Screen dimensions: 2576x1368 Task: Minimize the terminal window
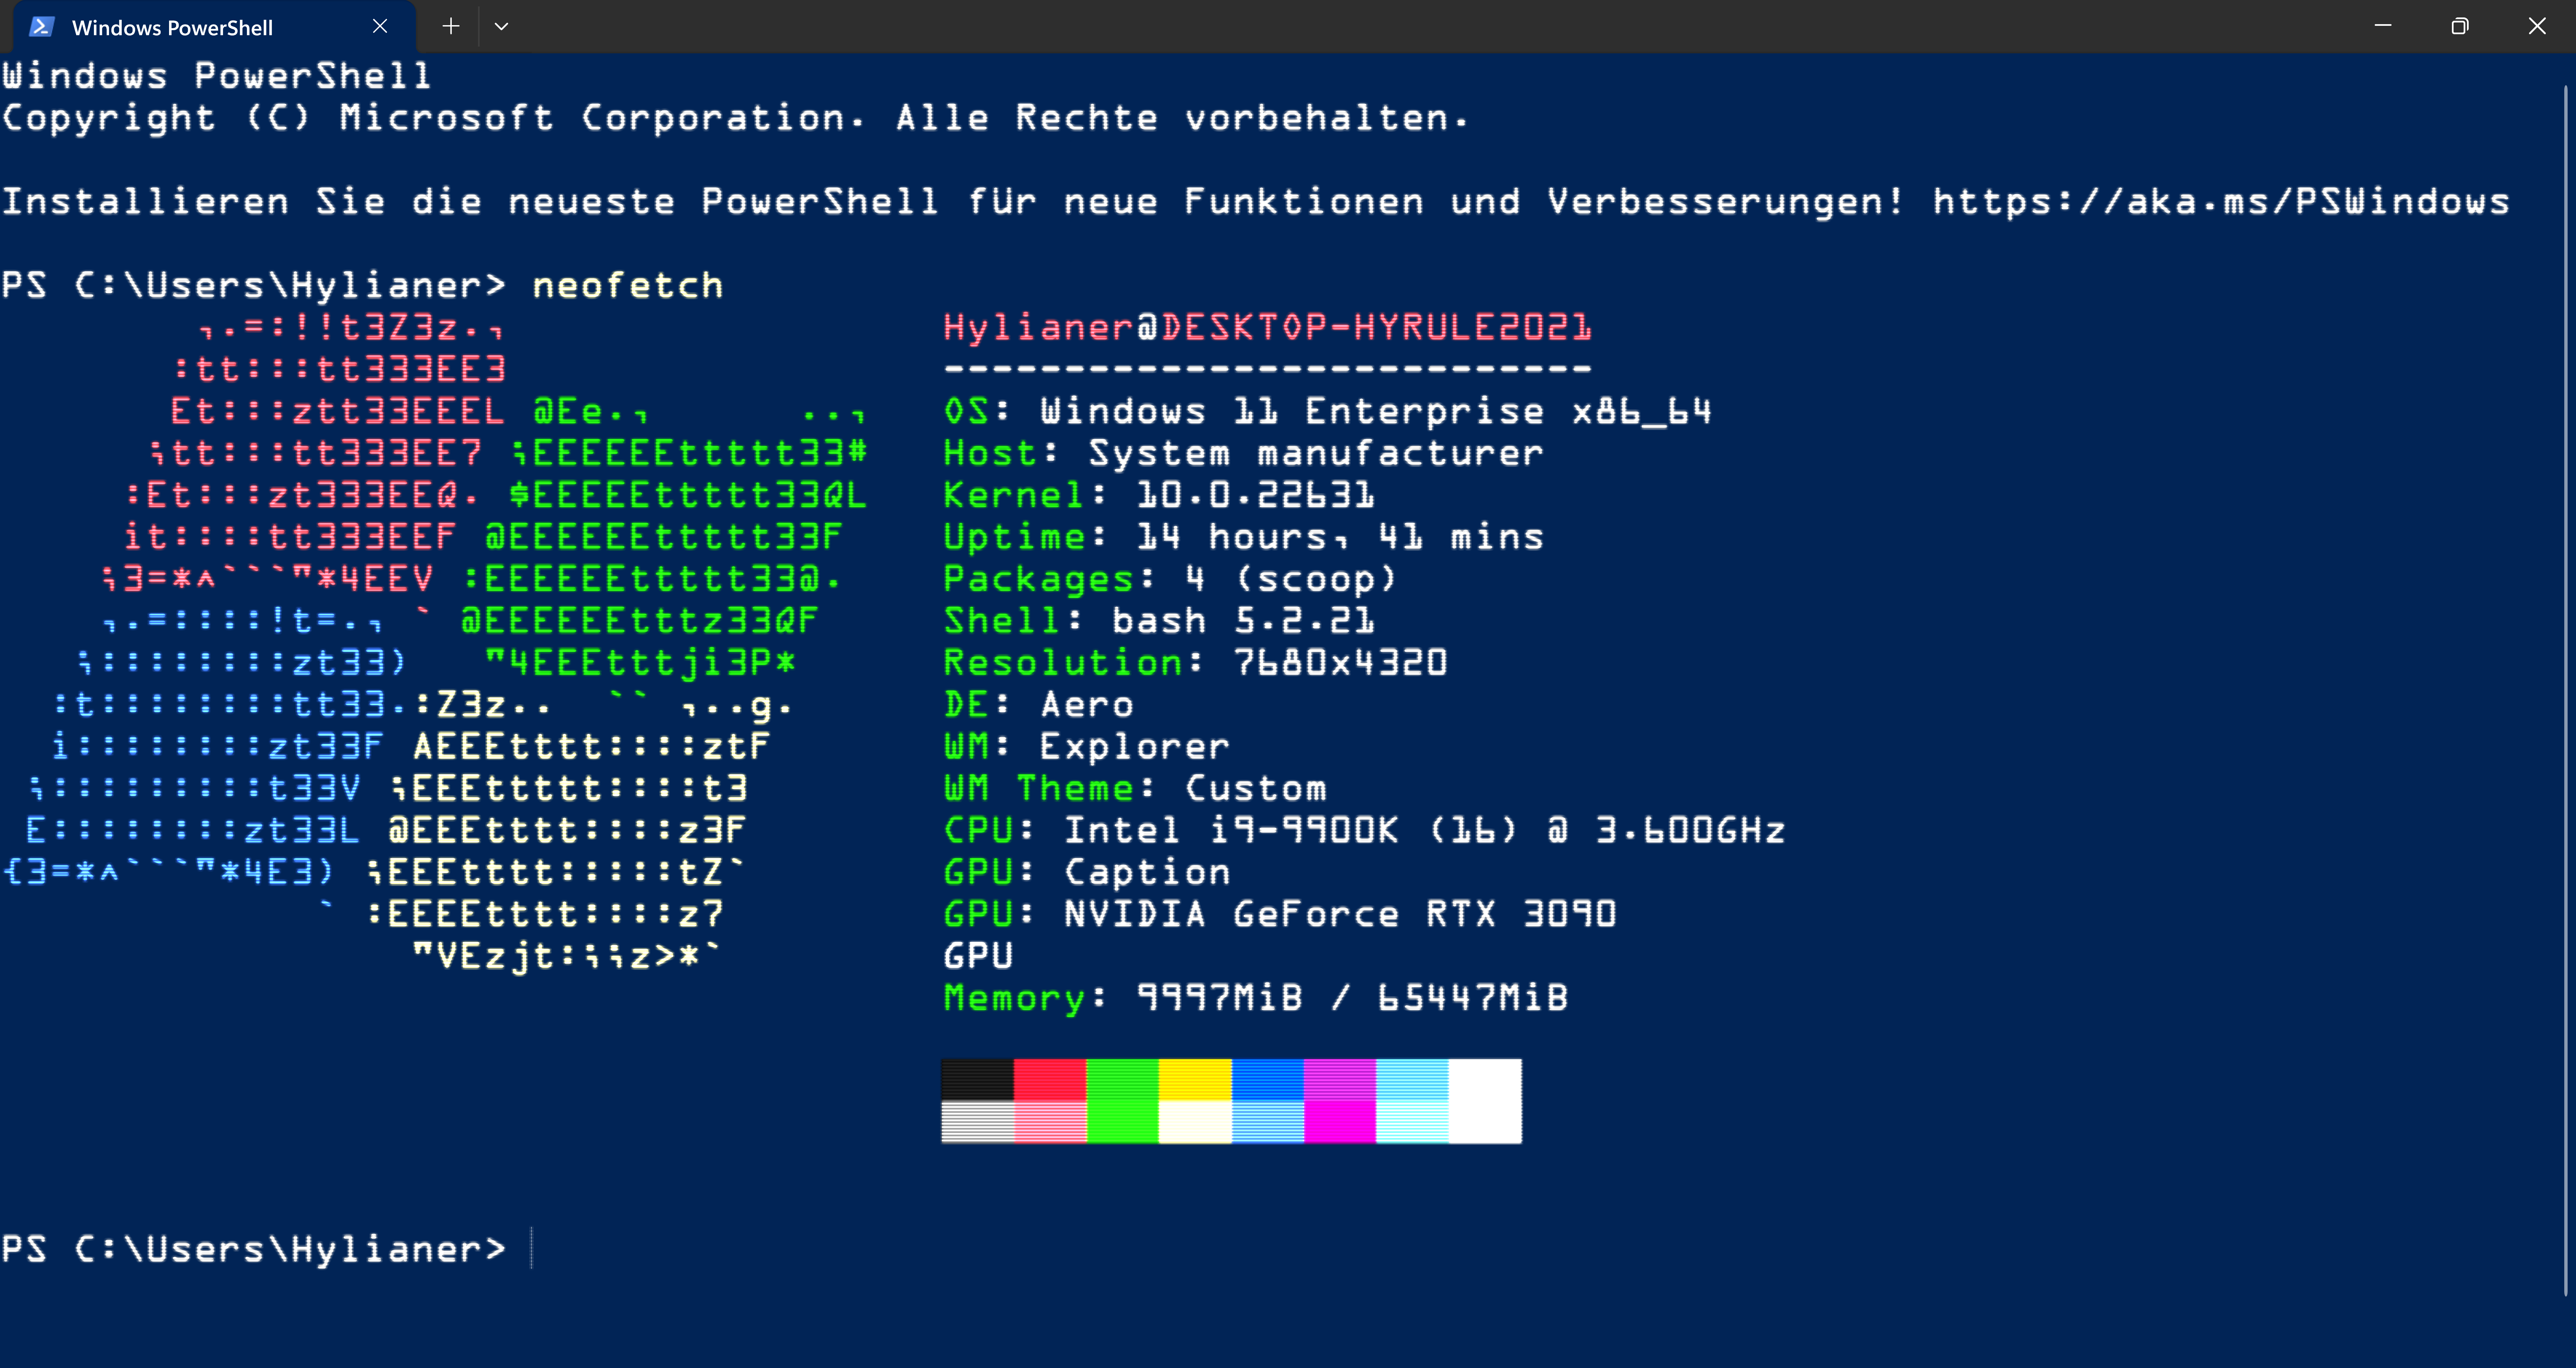2383,26
